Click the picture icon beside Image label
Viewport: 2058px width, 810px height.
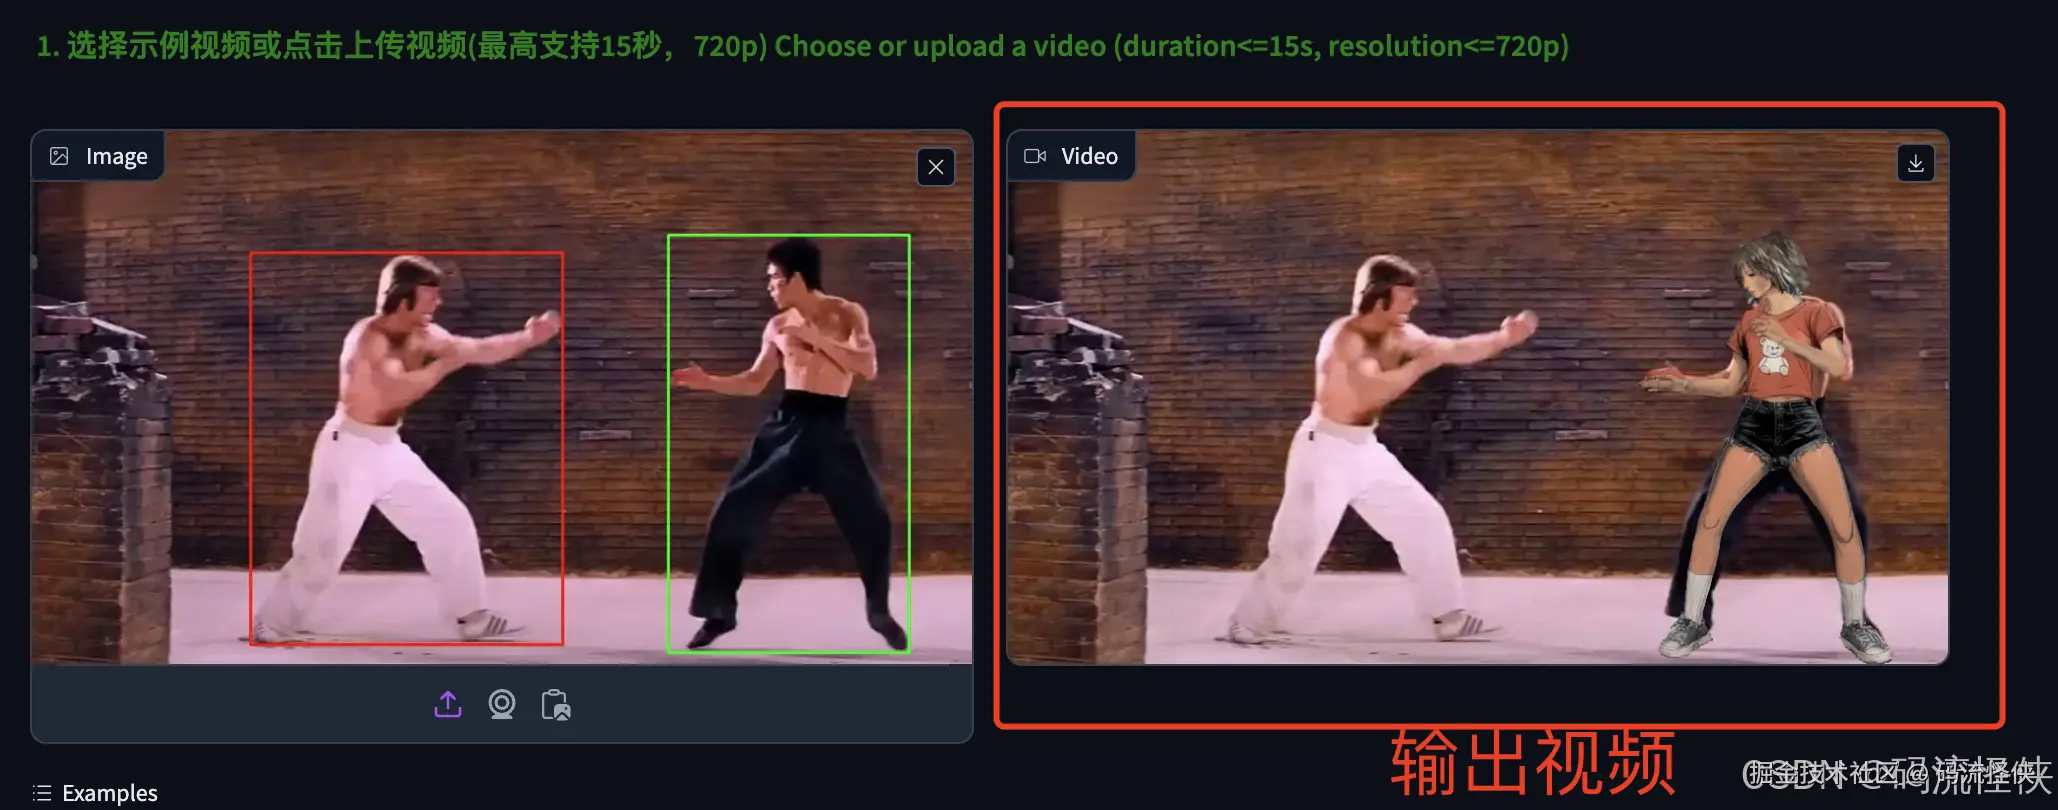pyautogui.click(x=59, y=156)
